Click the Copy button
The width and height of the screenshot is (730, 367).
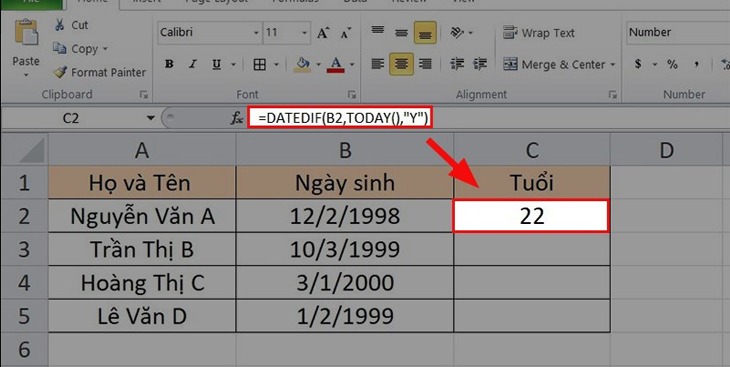(x=75, y=48)
